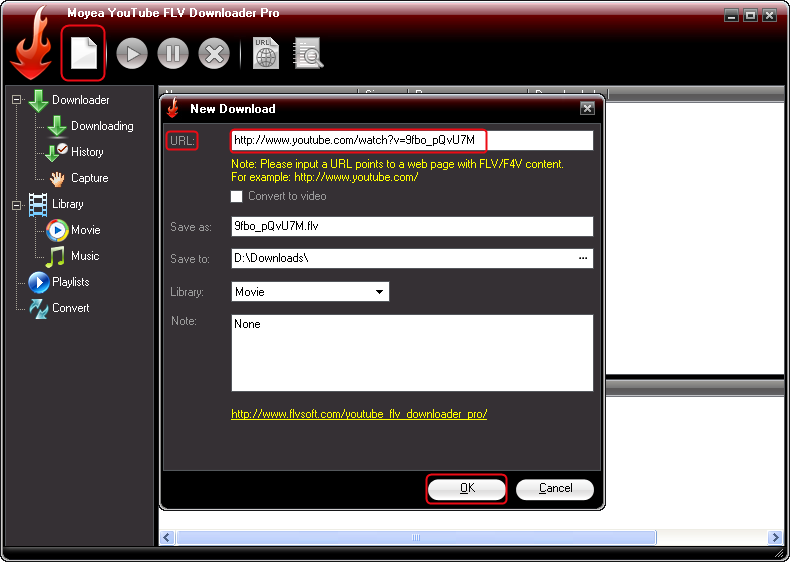790x562 pixels.
Task: Select Downloader in the sidebar tree
Action: tap(81, 100)
